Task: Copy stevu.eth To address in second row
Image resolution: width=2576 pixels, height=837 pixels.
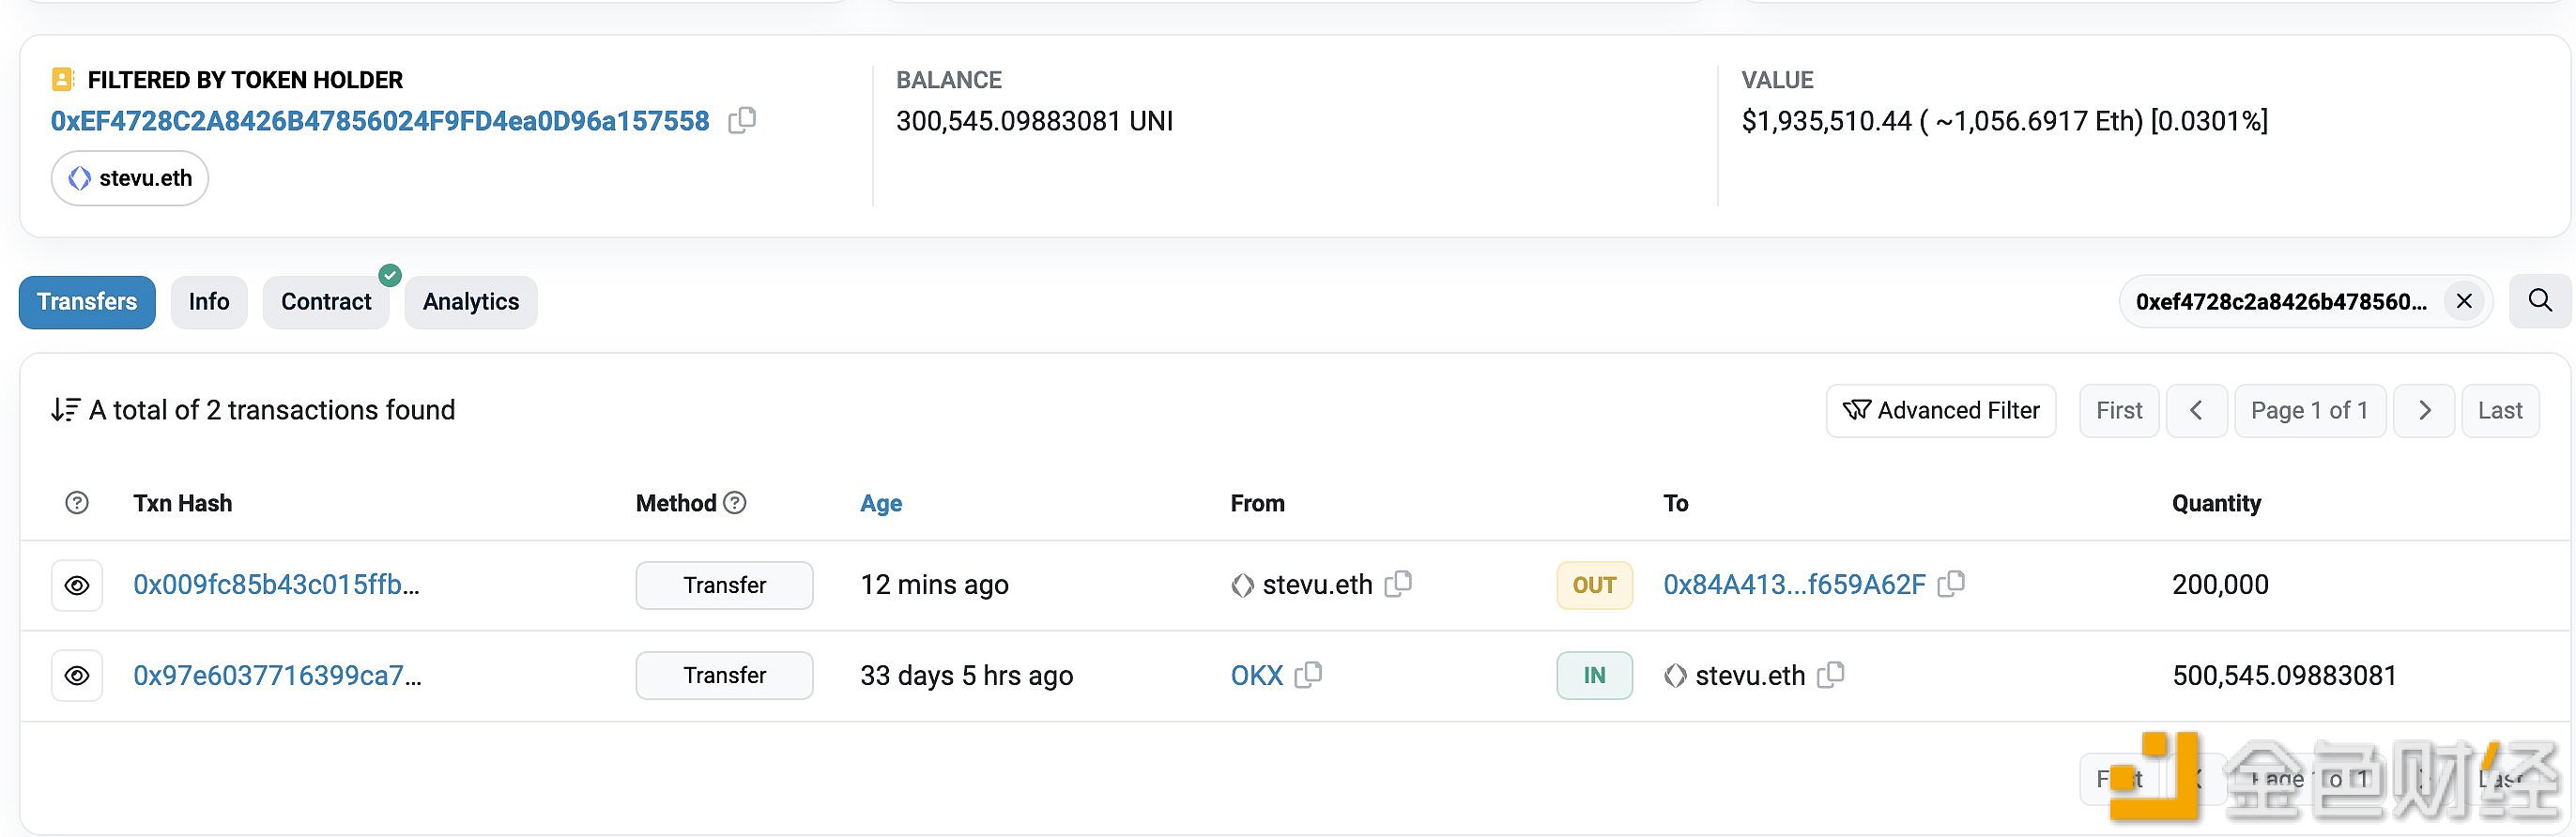Action: pos(1831,675)
